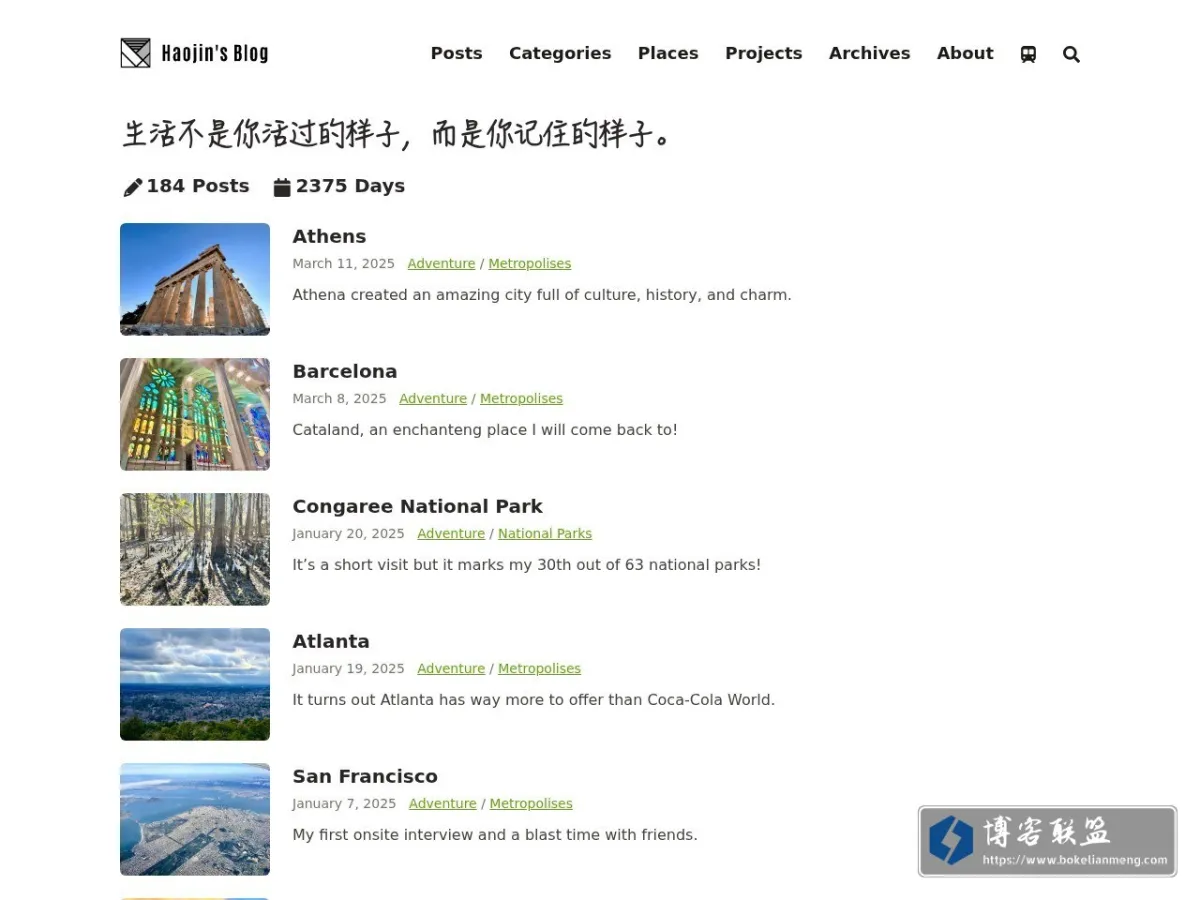Open the Barcelona post title
This screenshot has height=900, width=1200.
[344, 371]
